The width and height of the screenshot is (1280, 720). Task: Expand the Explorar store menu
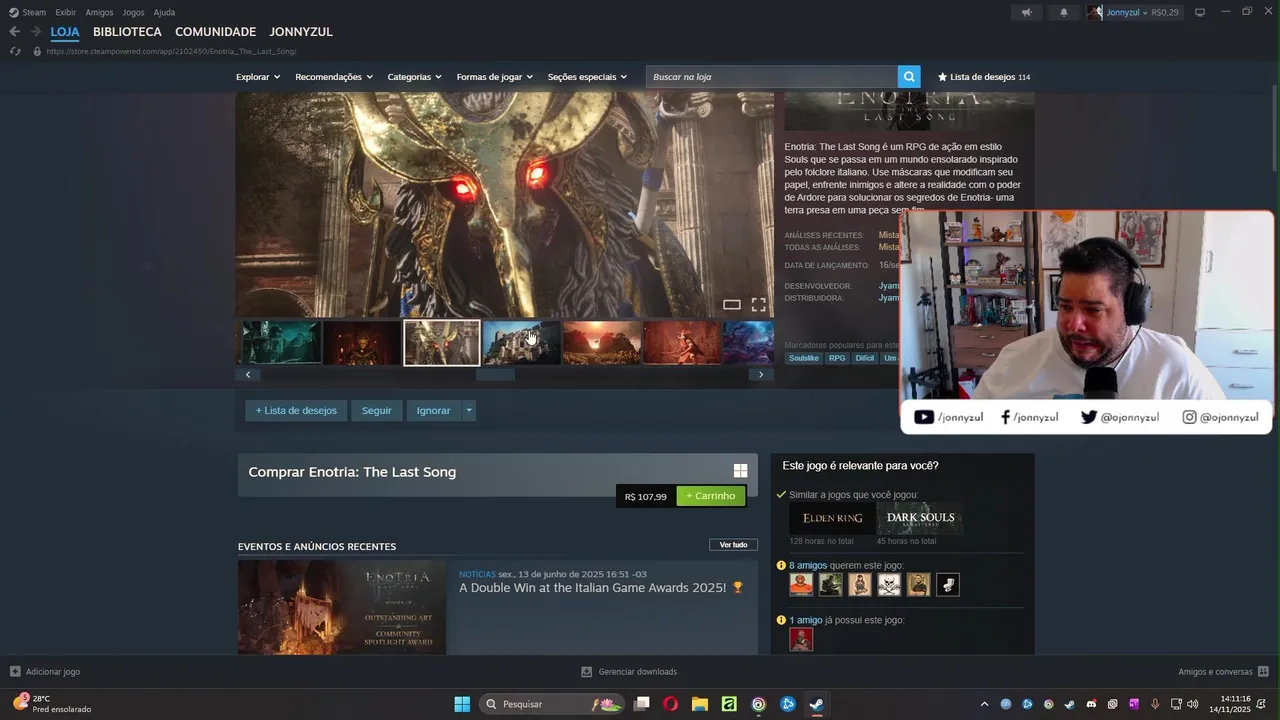coord(258,77)
